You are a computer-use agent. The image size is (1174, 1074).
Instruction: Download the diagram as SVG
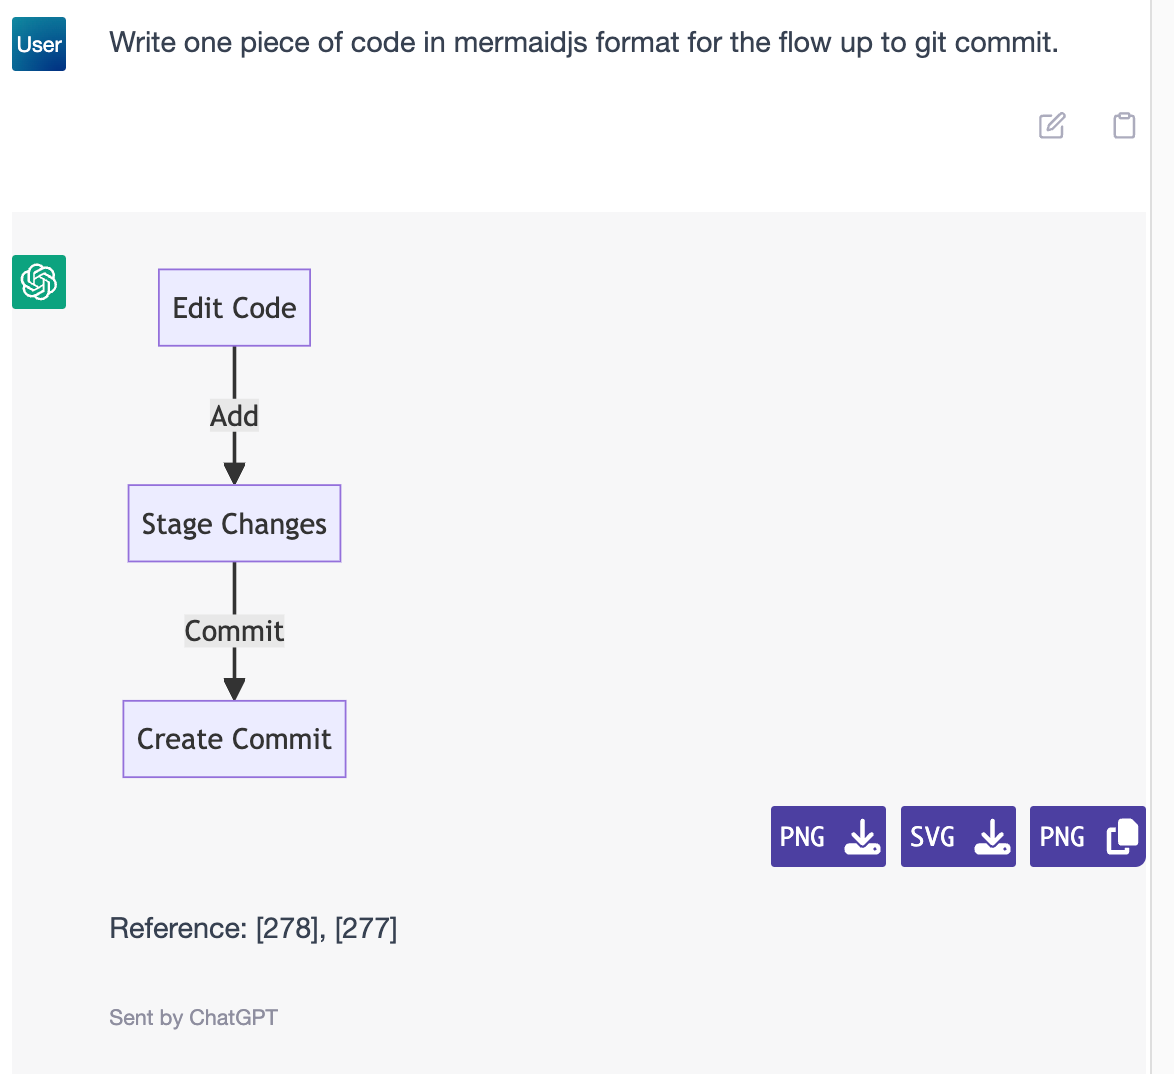958,836
